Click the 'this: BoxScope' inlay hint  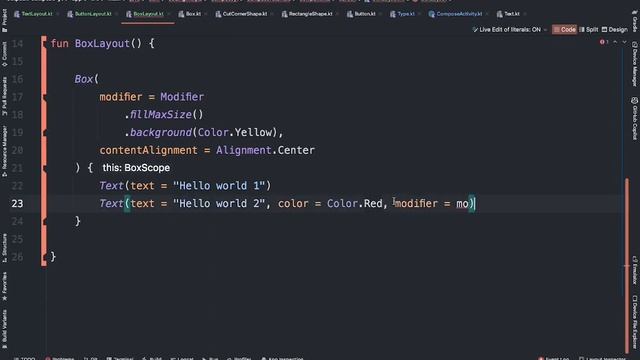pos(136,168)
